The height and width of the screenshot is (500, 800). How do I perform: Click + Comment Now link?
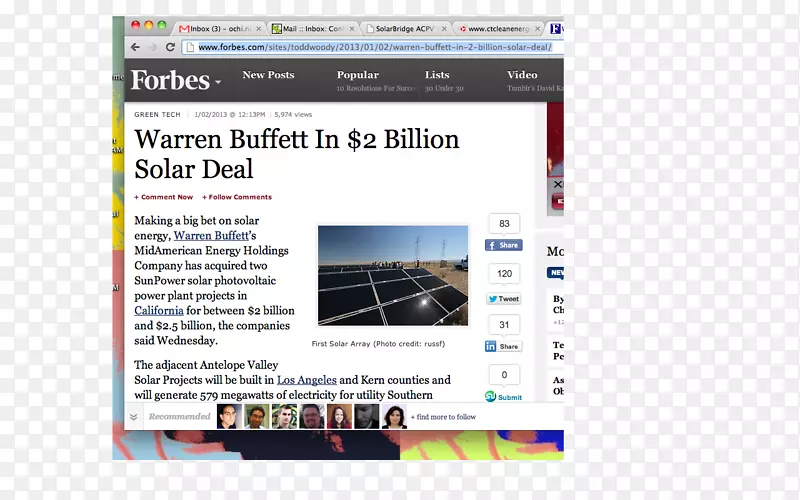coord(164,197)
